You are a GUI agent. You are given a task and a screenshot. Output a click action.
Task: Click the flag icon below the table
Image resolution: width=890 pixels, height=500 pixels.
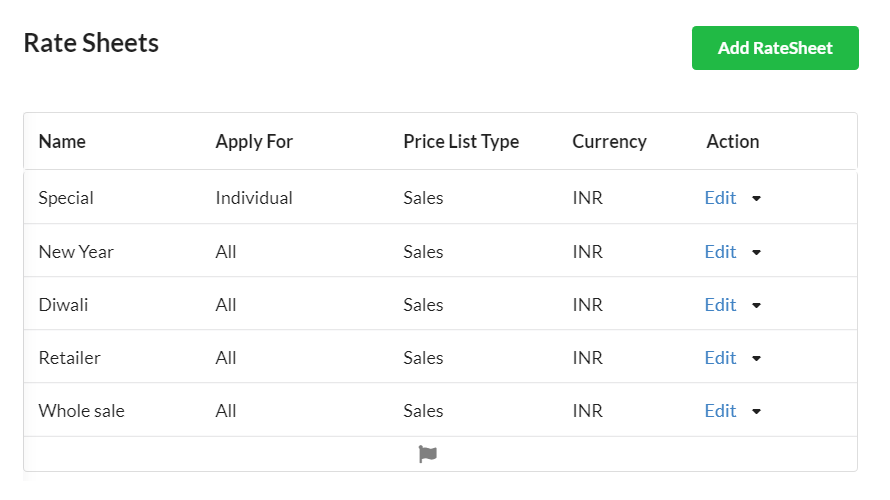(x=428, y=454)
